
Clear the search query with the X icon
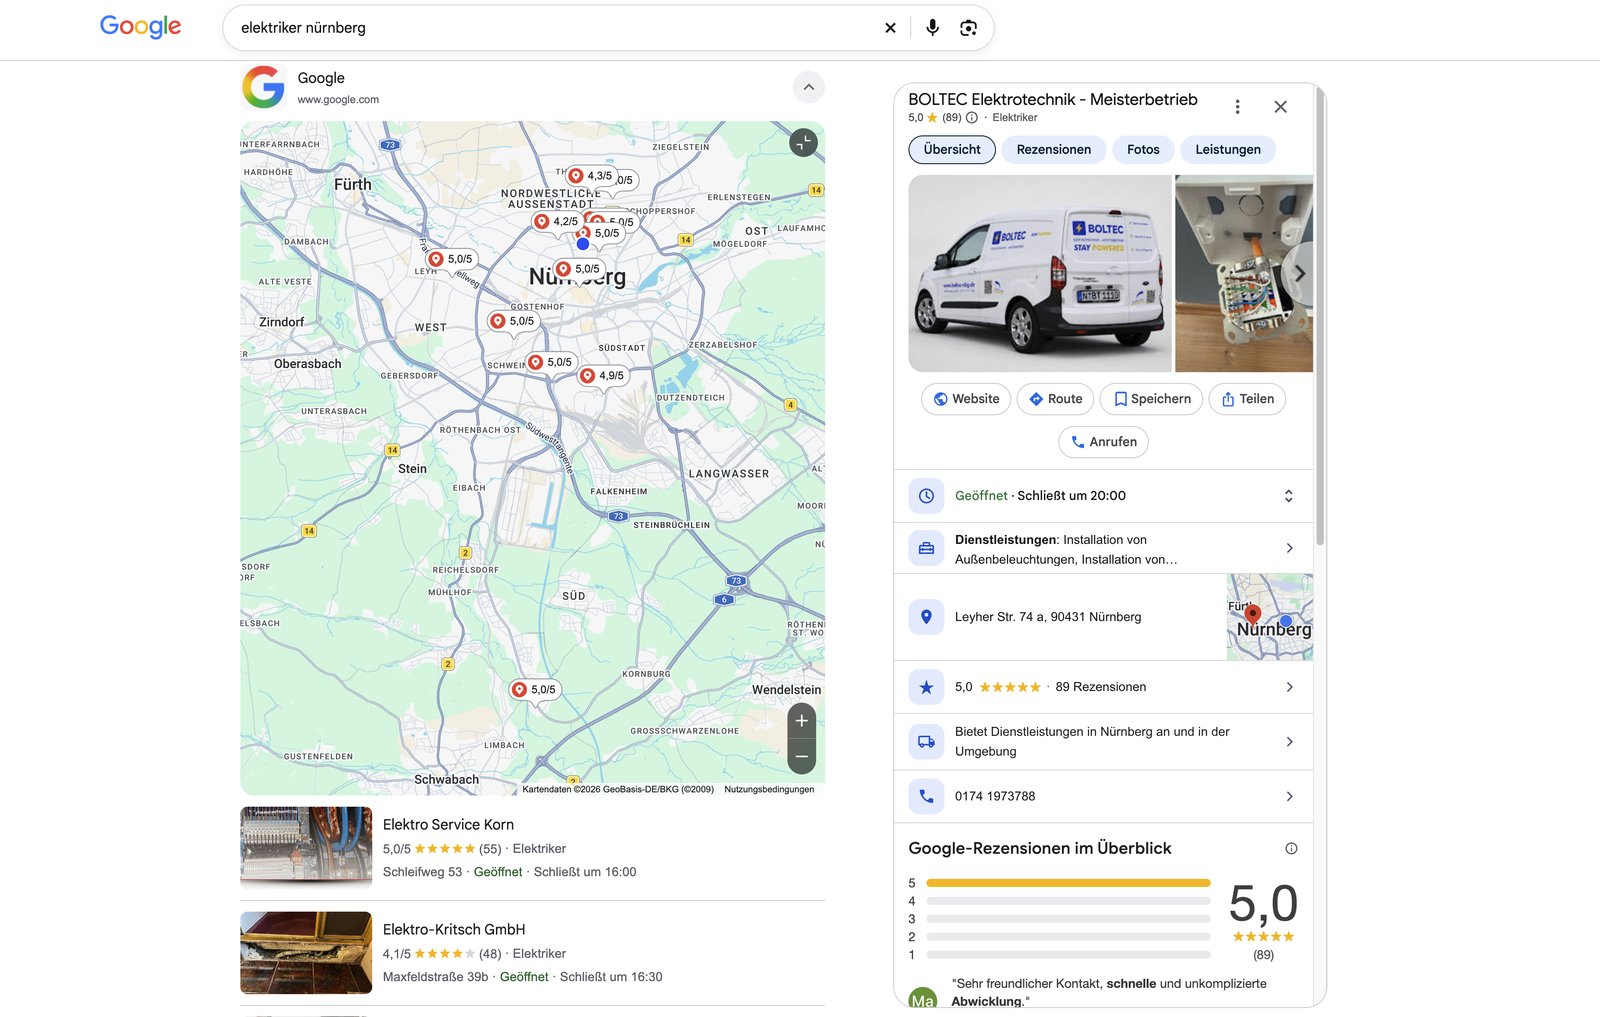pos(890,28)
